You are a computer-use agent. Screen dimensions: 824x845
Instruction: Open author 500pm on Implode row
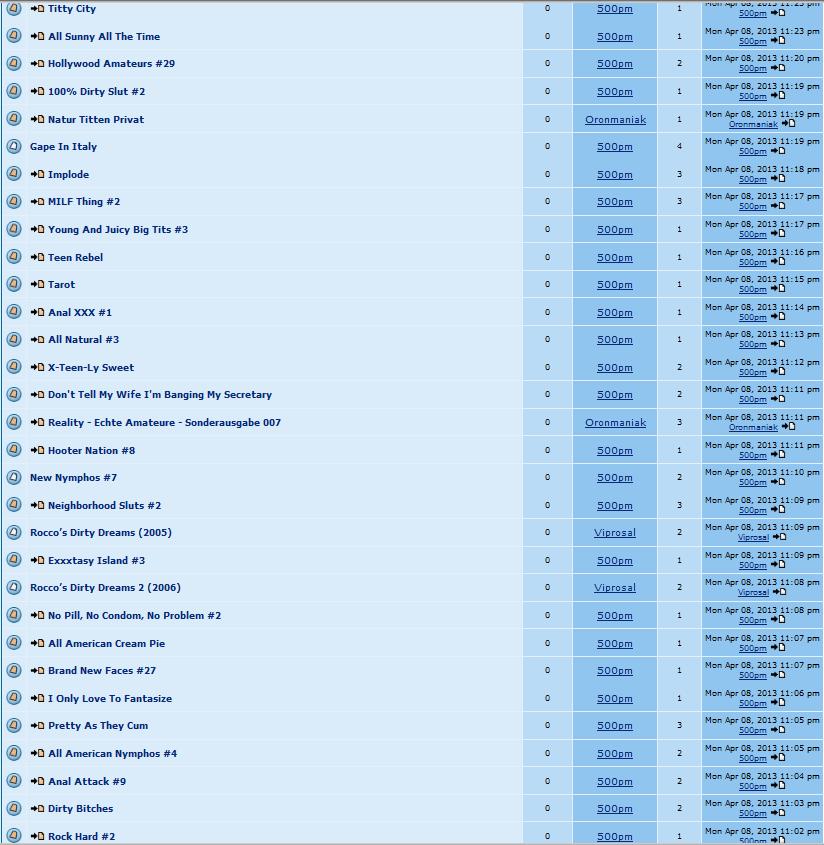615,175
